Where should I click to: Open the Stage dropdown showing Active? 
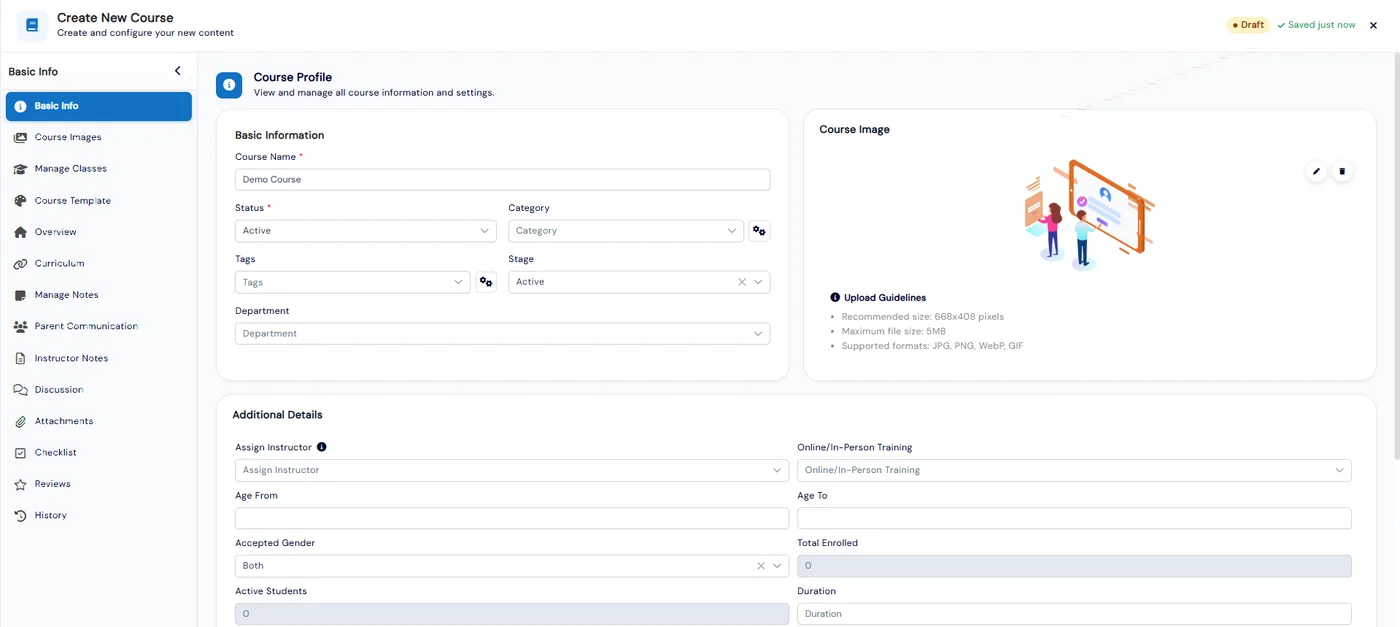[639, 282]
